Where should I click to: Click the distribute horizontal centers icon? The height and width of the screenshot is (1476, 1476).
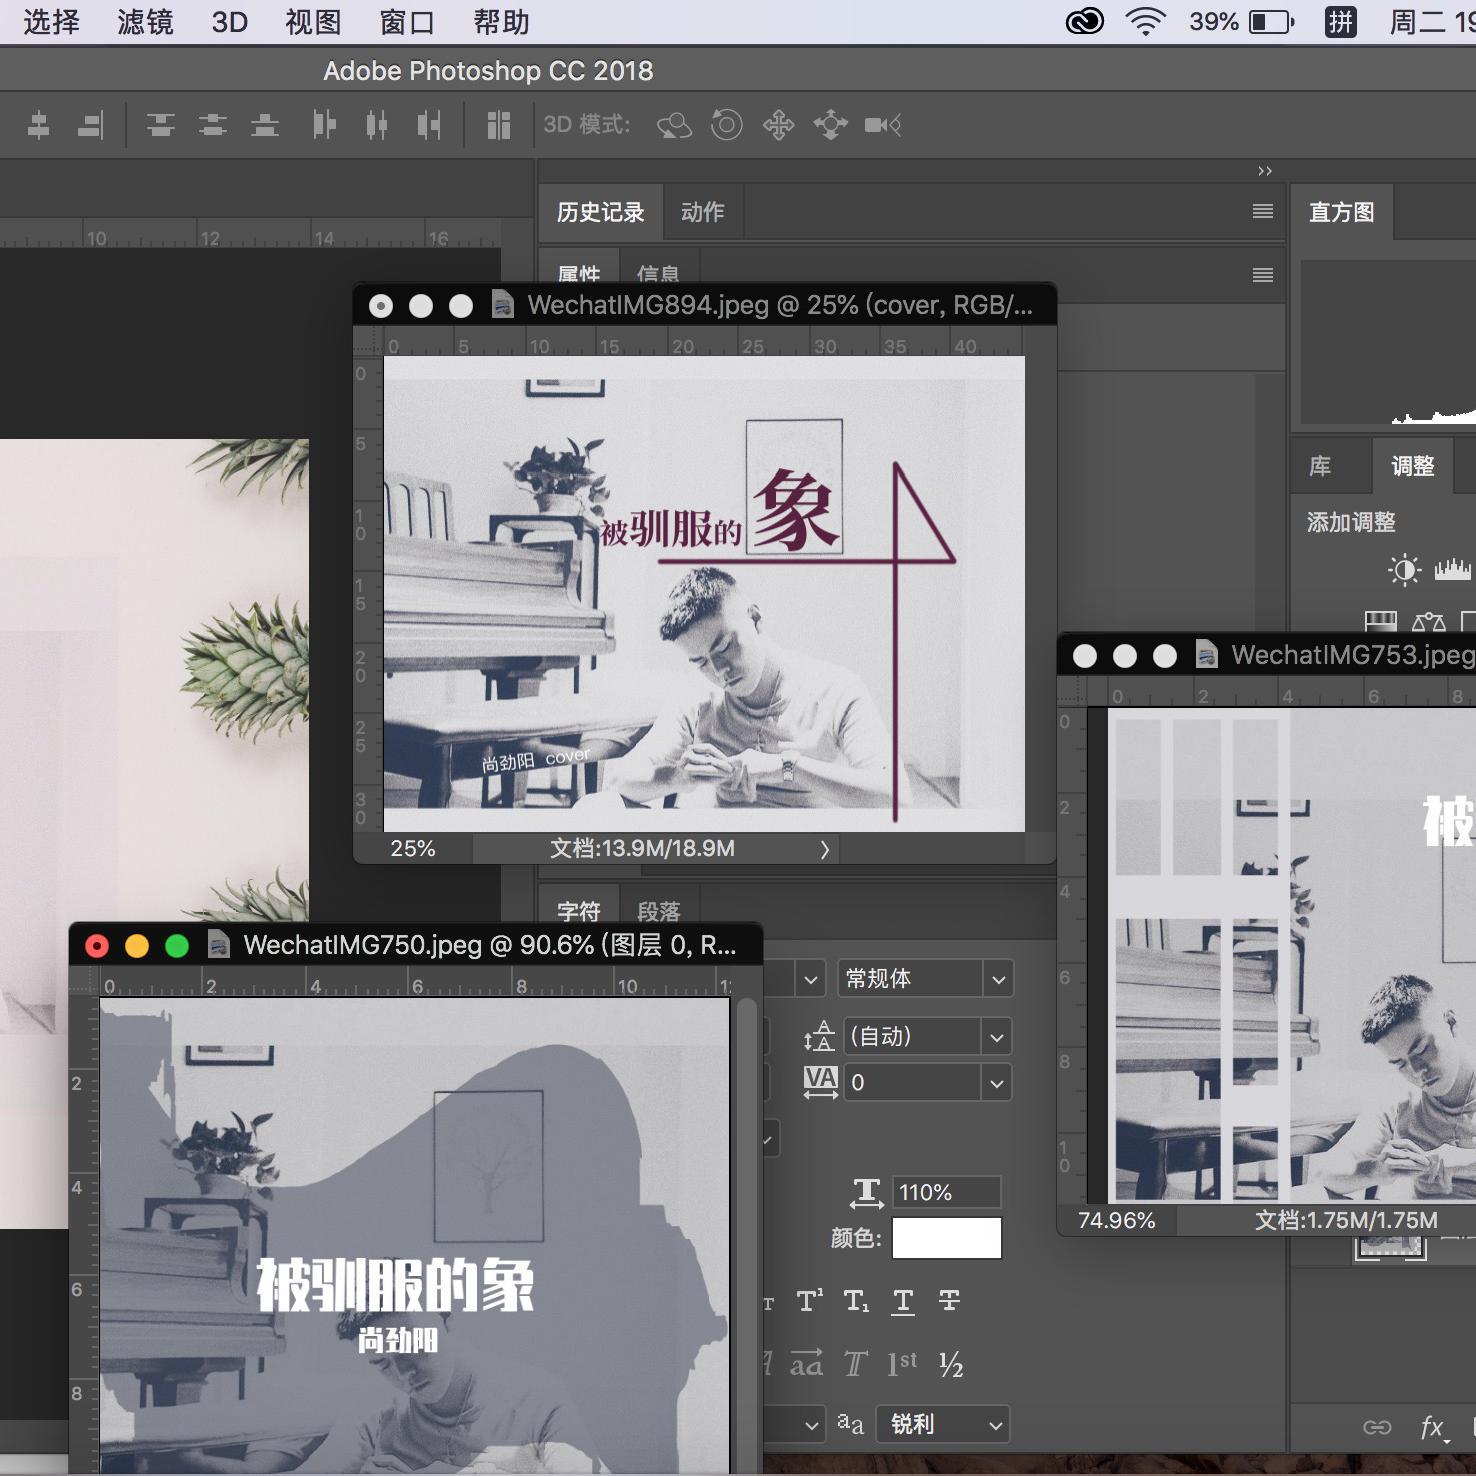[376, 125]
